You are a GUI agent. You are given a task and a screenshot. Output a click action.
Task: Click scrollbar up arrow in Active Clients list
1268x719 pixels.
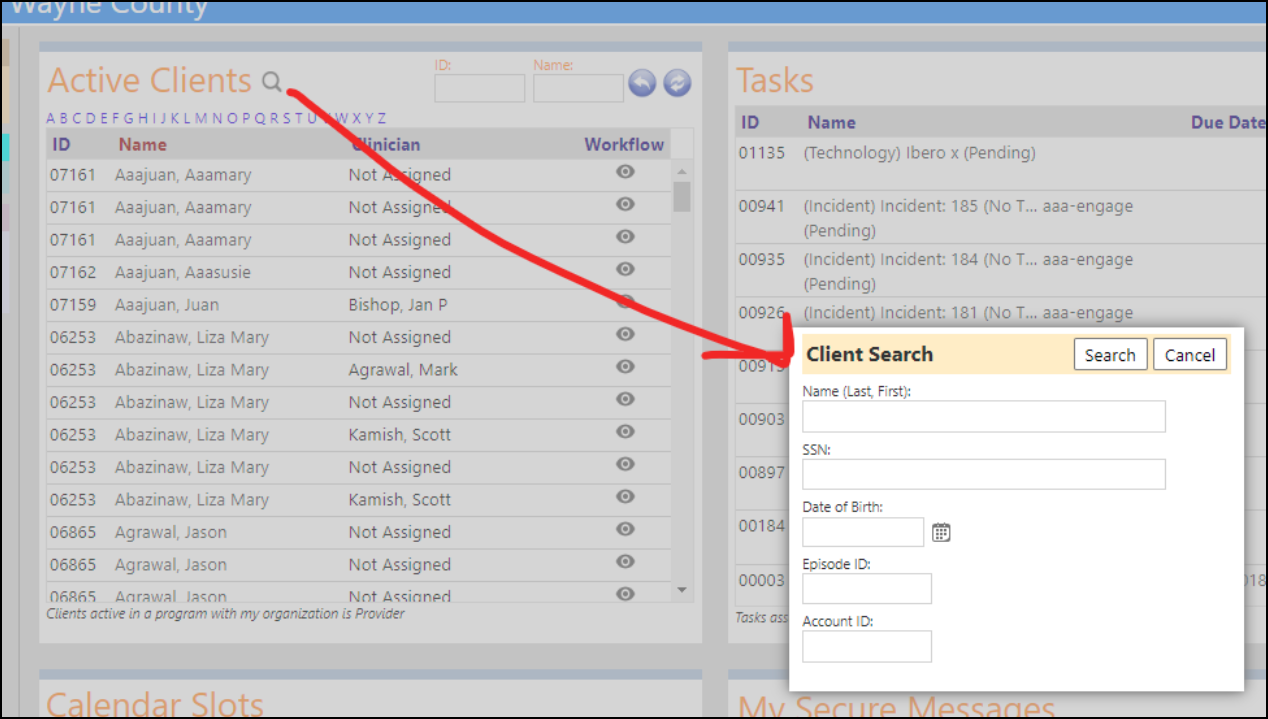pos(682,170)
